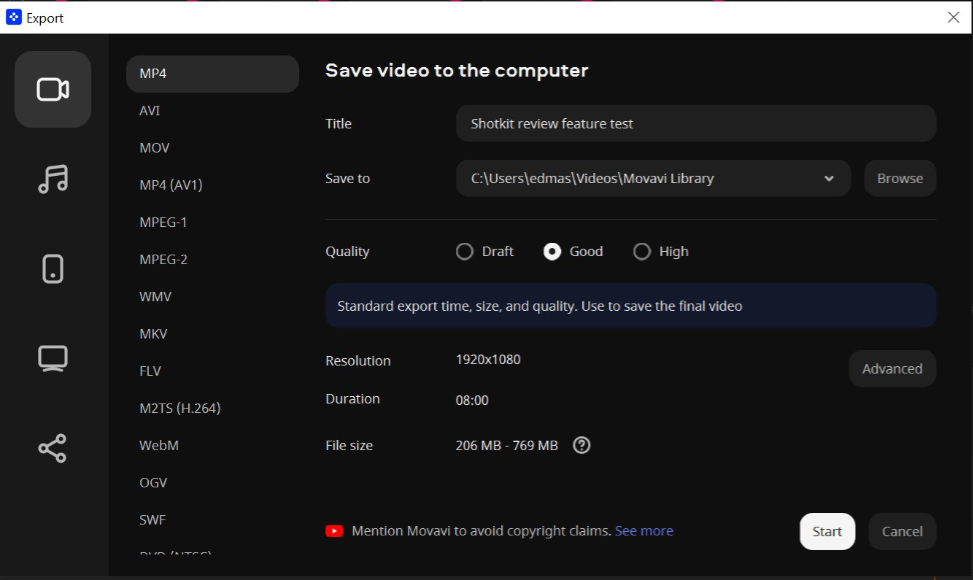
Task: Click the red YouTube icon
Action: [x=334, y=531]
